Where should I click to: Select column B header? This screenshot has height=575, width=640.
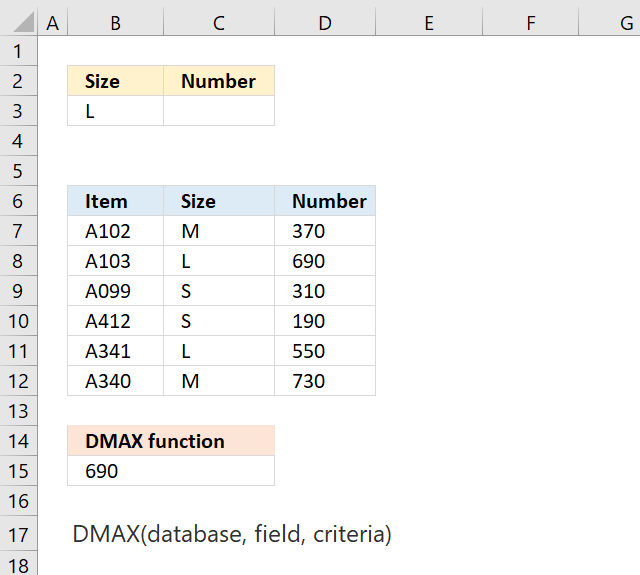[116, 23]
